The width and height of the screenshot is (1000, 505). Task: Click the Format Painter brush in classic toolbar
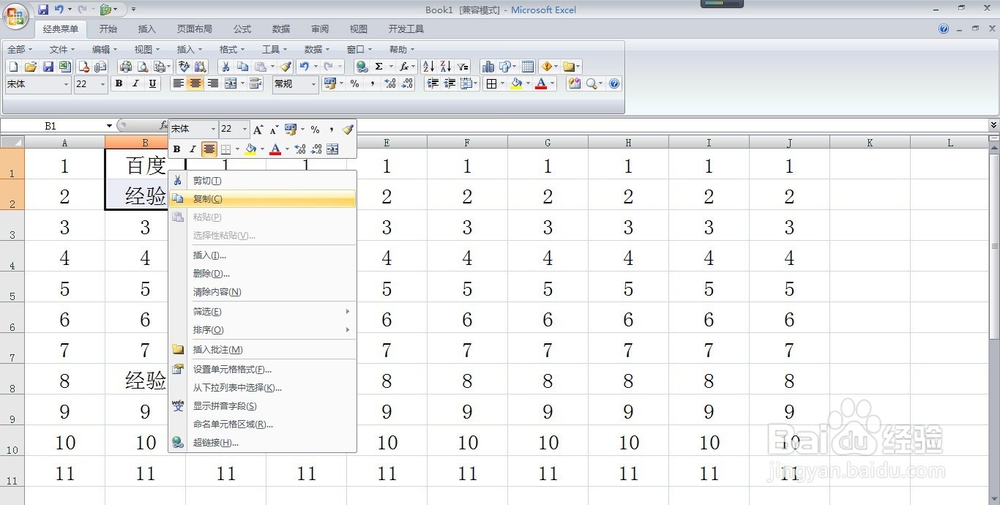[x=285, y=66]
